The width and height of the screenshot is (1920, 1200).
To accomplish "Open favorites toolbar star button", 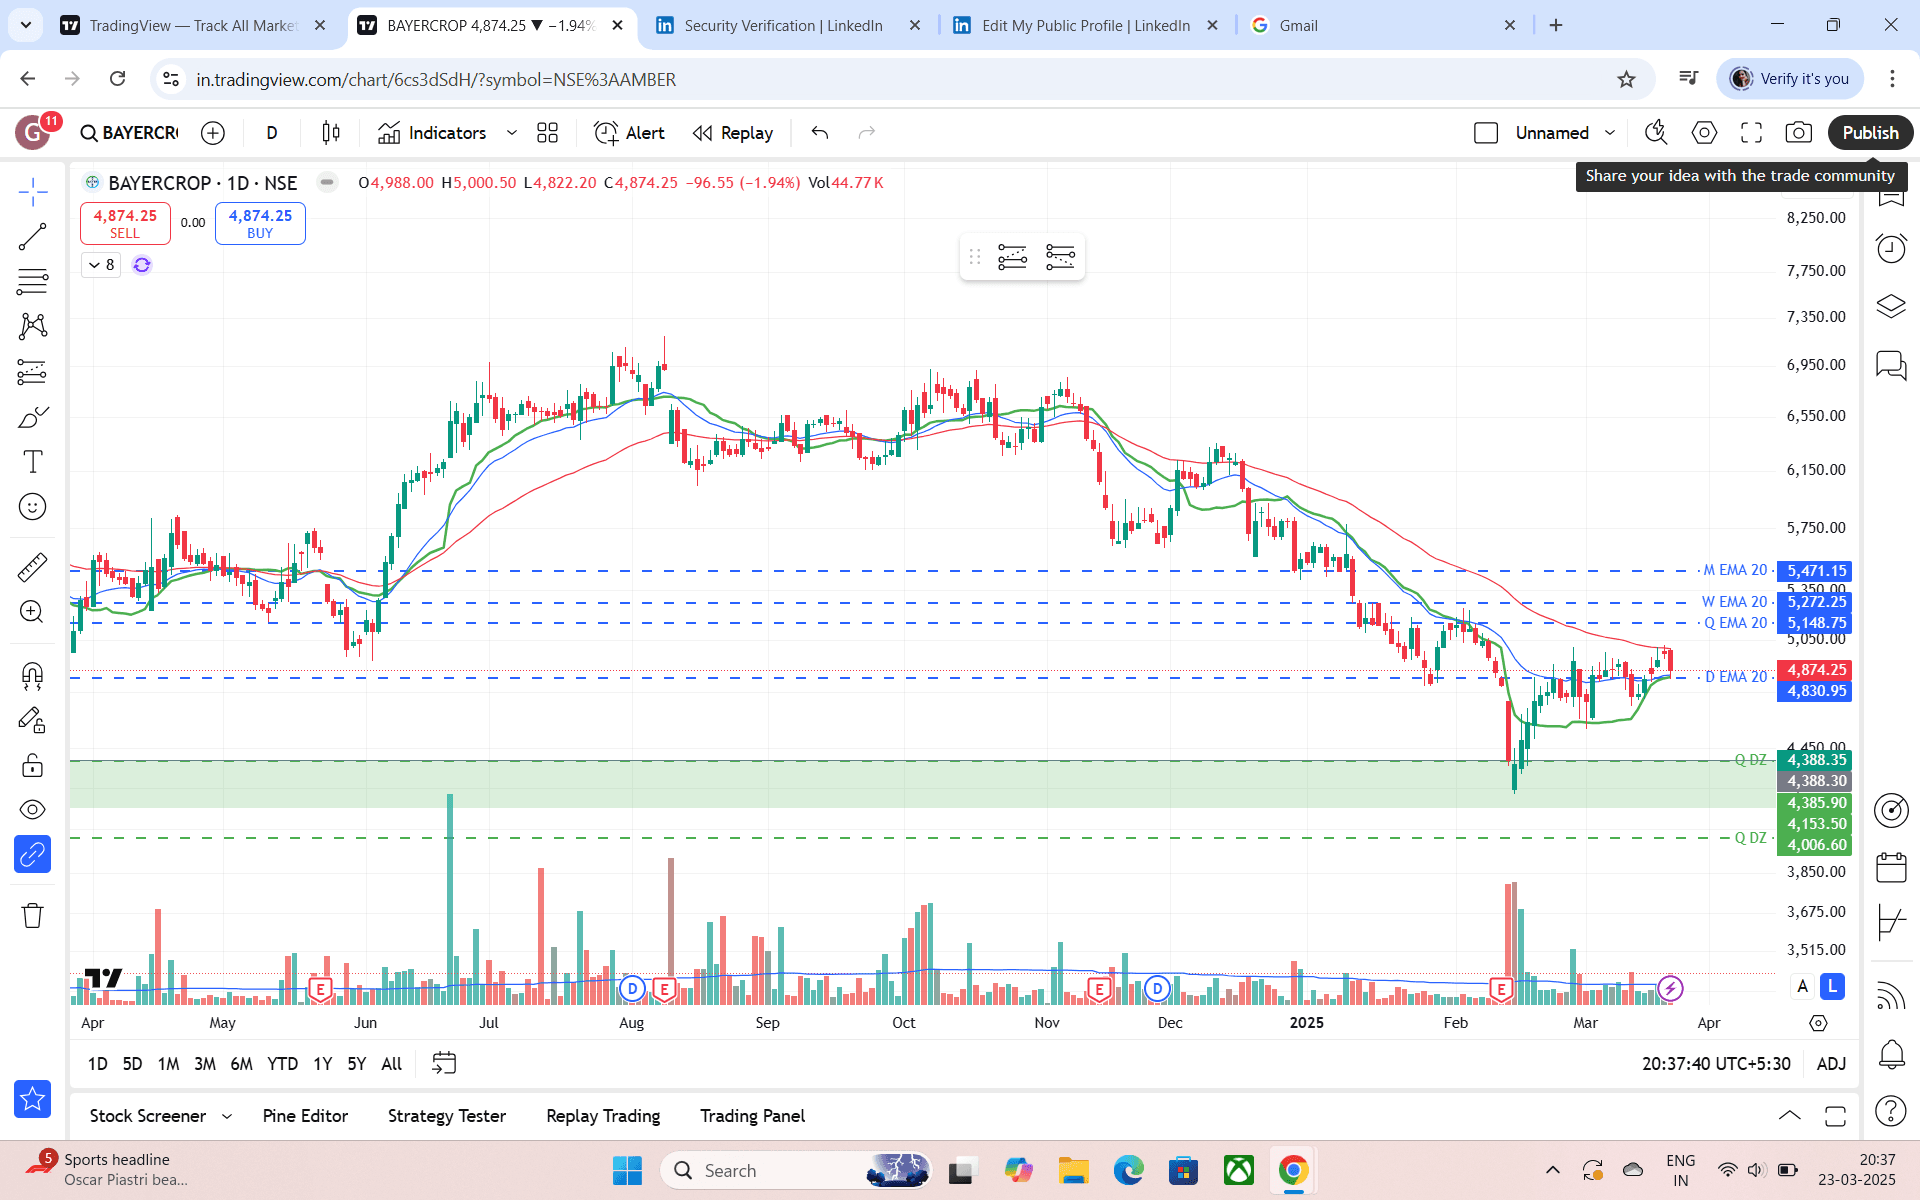I will point(32,1099).
